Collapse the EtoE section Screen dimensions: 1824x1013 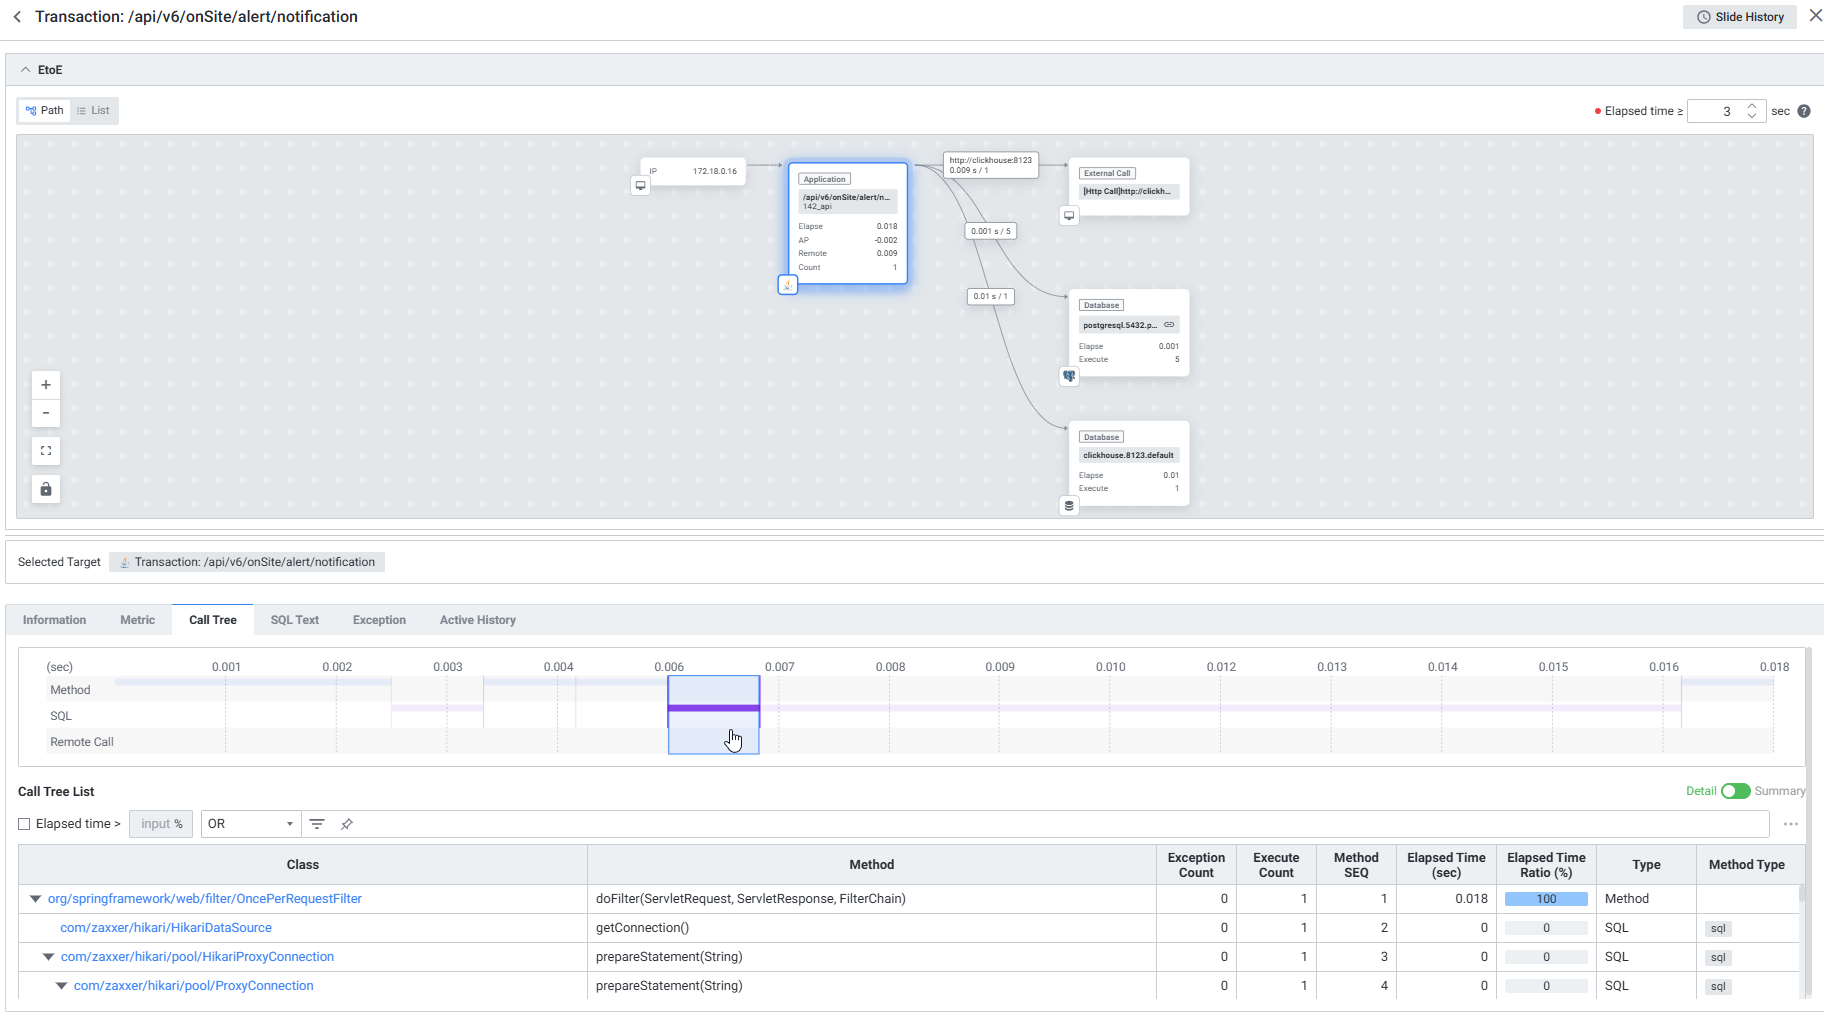tap(26, 70)
